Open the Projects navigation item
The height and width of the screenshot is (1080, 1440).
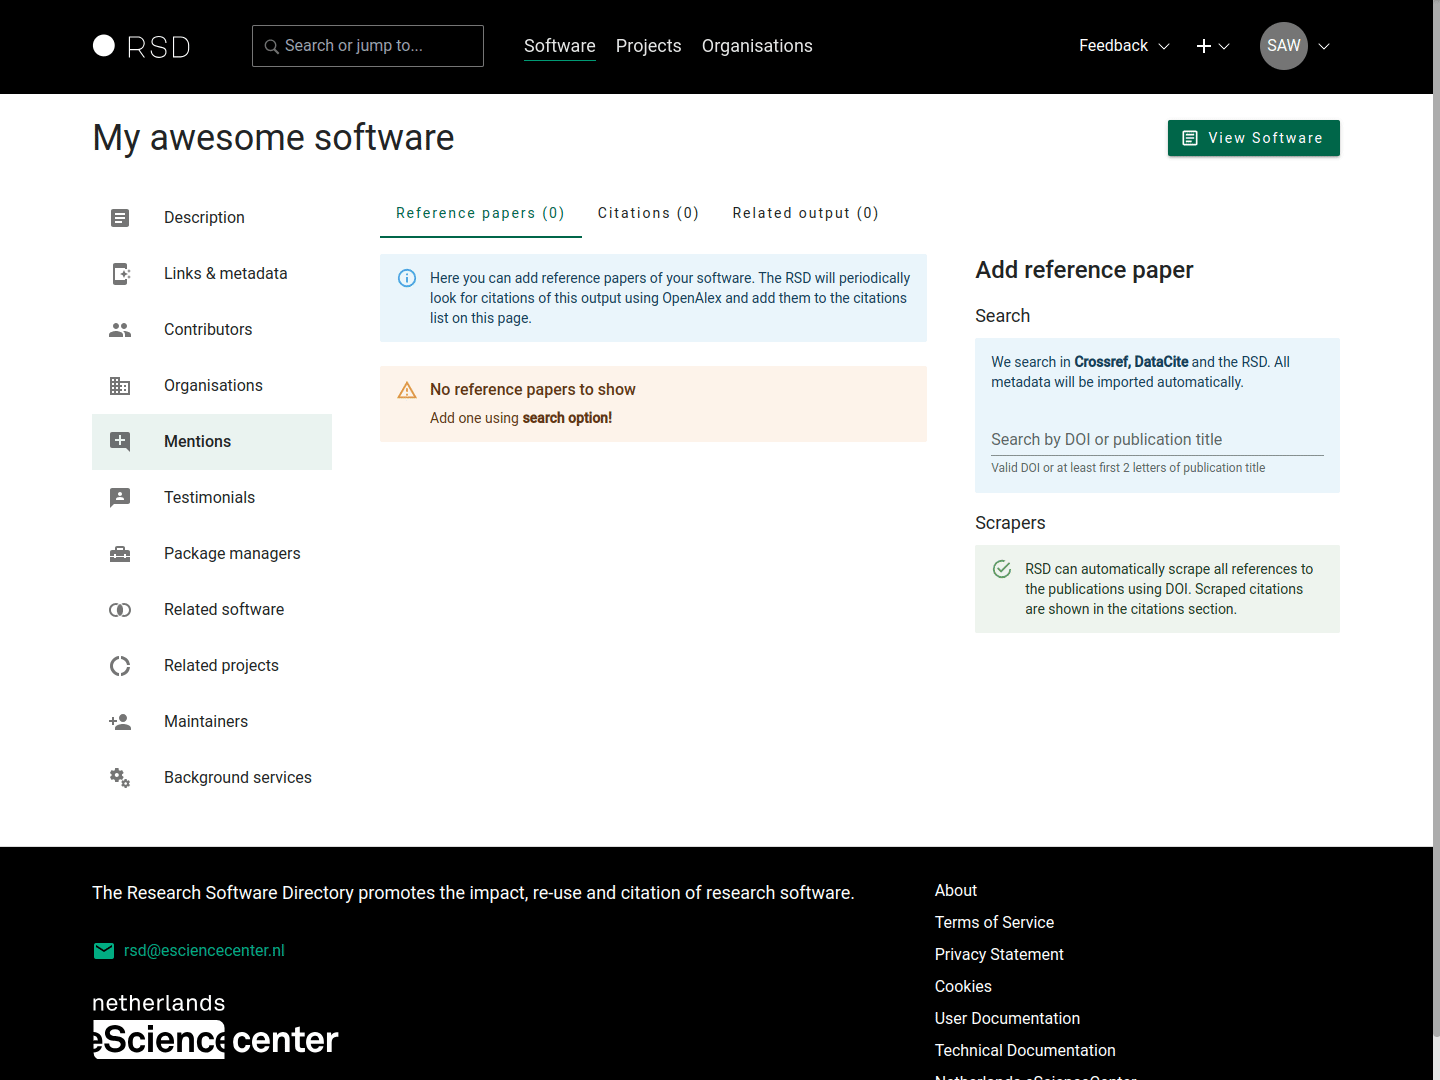648,46
